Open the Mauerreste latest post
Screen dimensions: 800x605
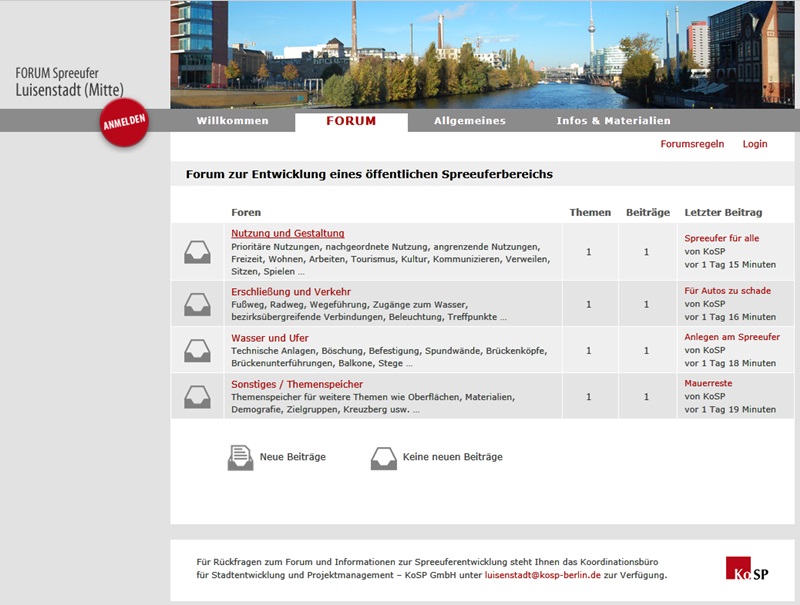coord(707,385)
